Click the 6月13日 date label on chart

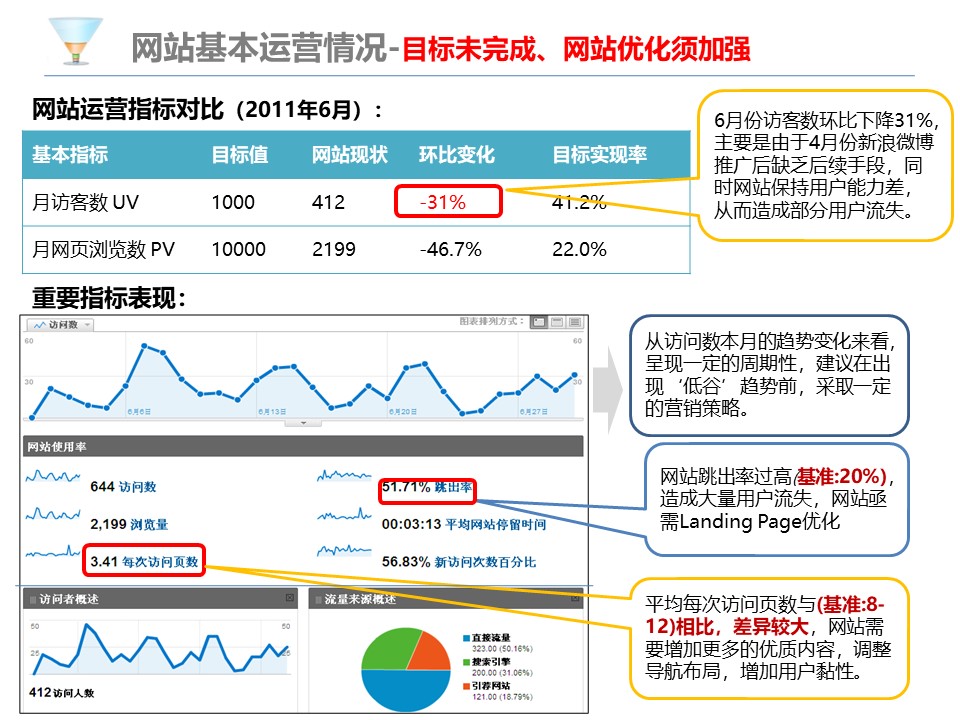[272, 412]
